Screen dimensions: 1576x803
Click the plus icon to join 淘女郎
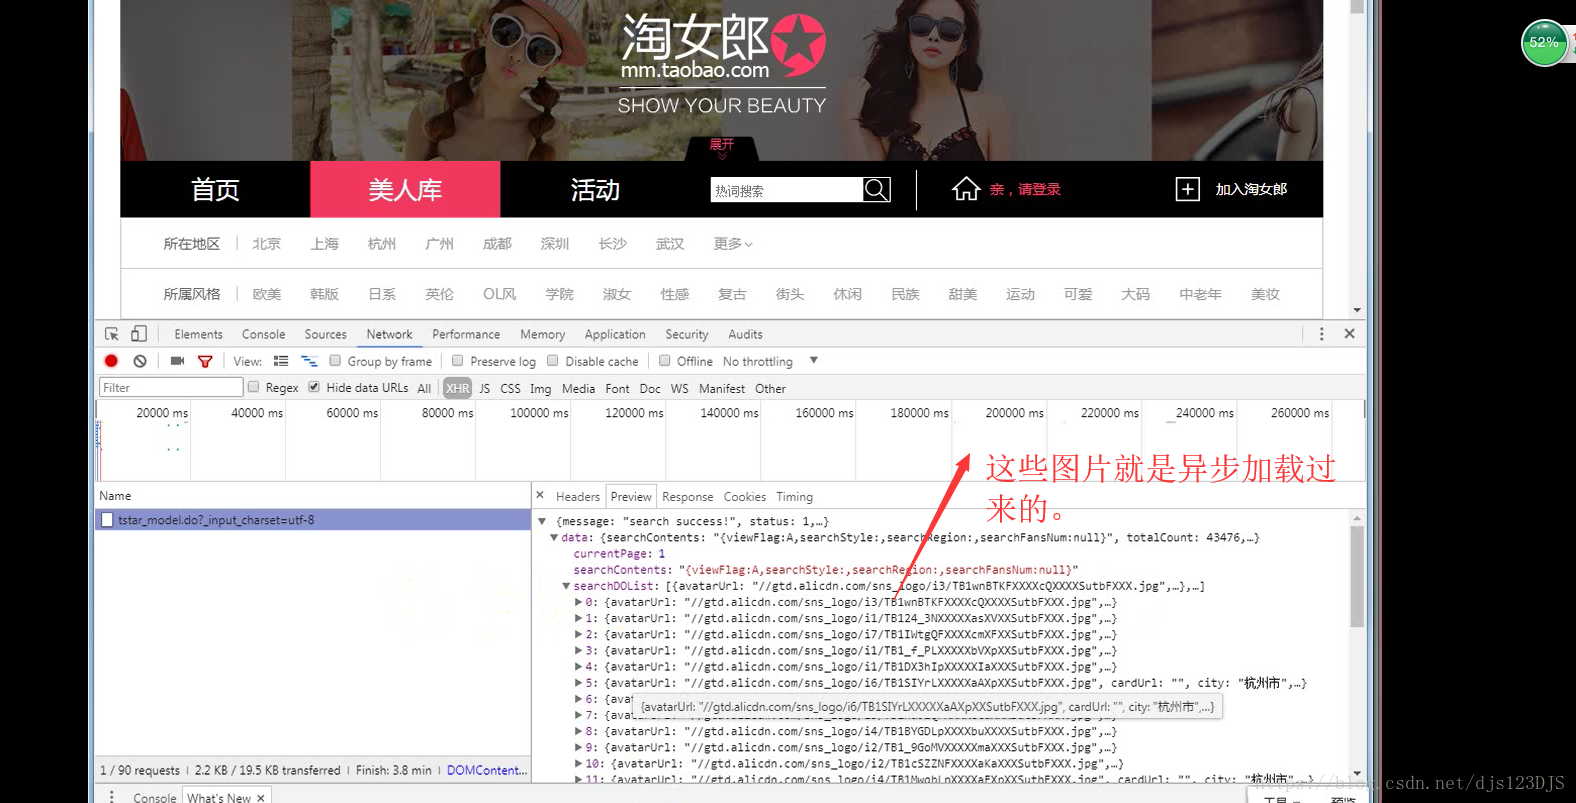(x=1187, y=189)
